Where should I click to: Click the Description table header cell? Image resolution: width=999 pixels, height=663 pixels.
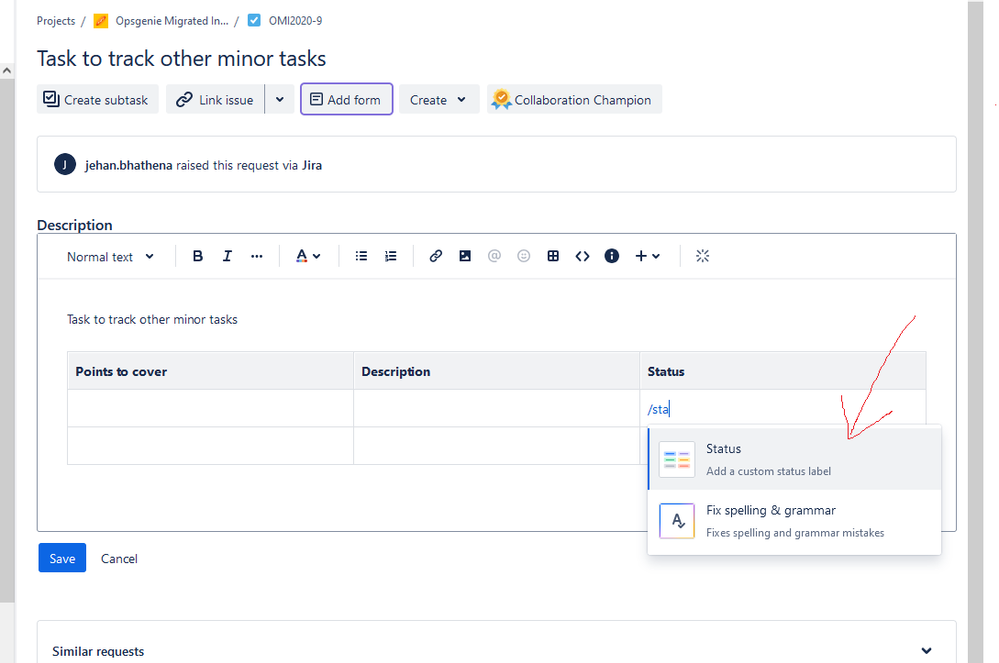496,371
